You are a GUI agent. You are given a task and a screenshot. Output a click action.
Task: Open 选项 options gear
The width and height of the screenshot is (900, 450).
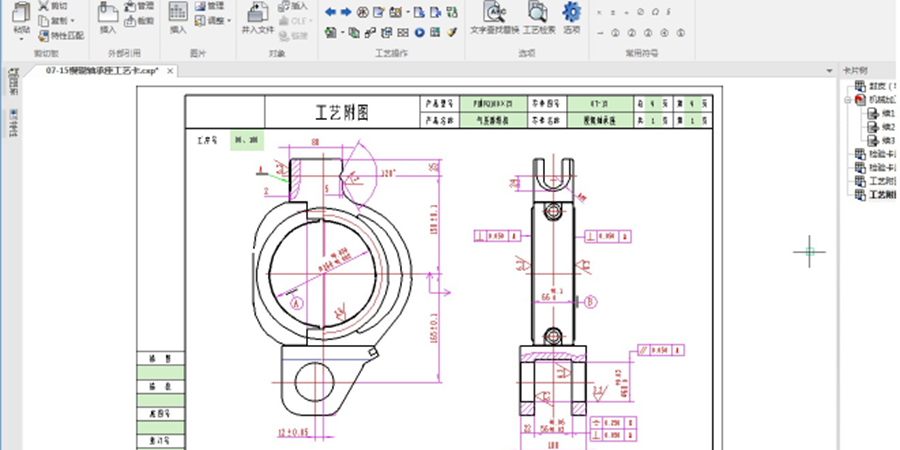571,18
